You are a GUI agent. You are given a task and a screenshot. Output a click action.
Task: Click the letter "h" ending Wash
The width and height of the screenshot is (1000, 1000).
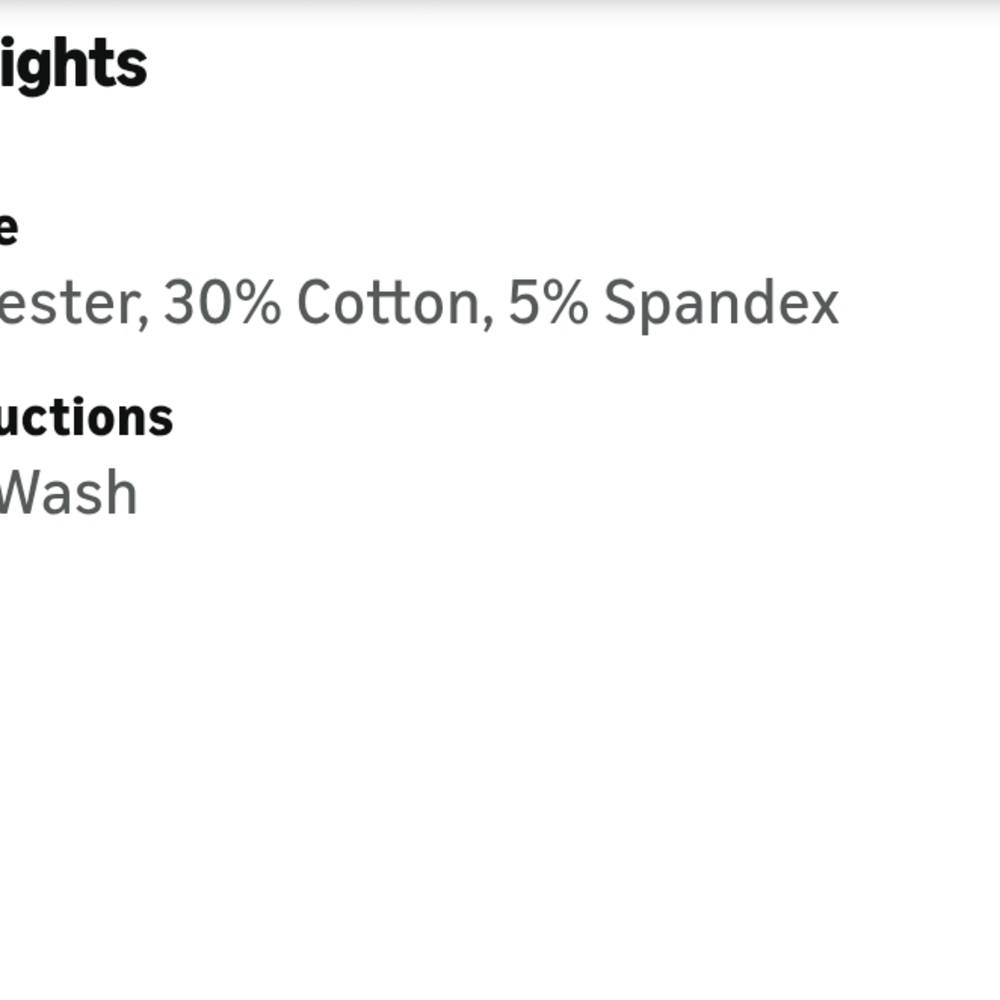120,493
